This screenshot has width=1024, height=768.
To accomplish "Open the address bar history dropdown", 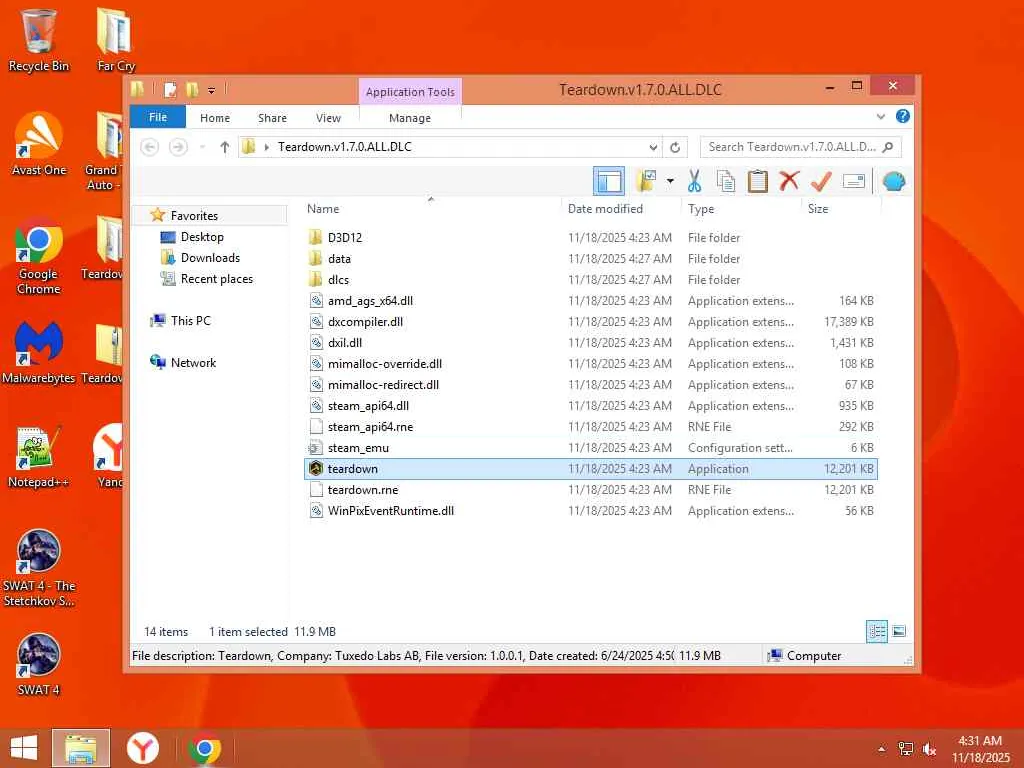I will [x=652, y=148].
